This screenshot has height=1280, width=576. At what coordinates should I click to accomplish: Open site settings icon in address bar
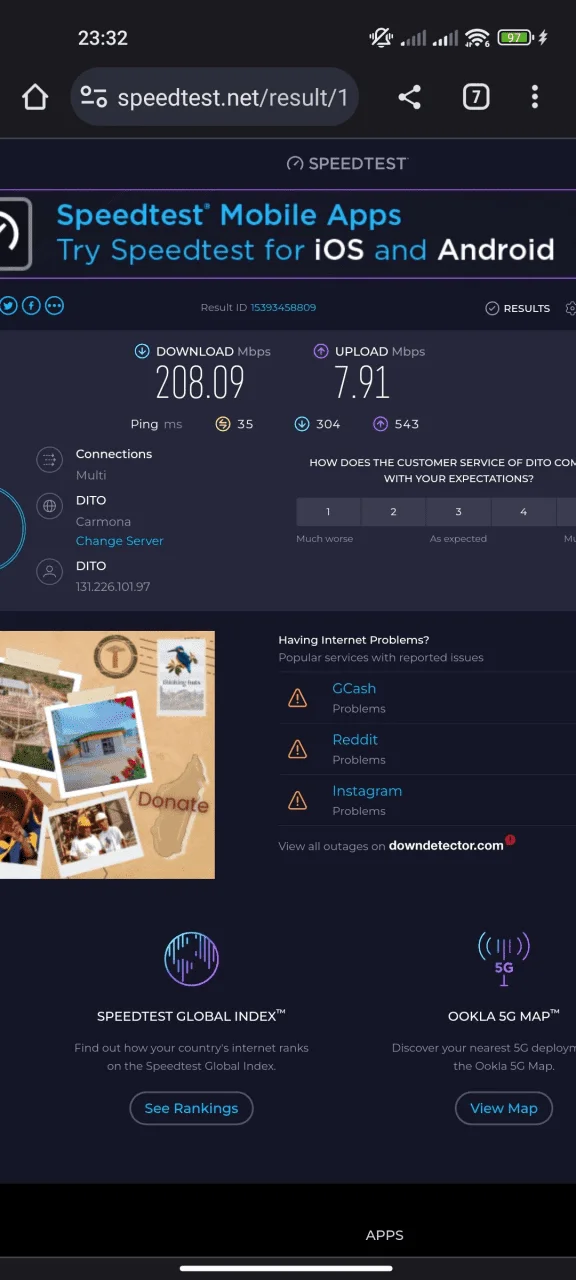click(94, 97)
